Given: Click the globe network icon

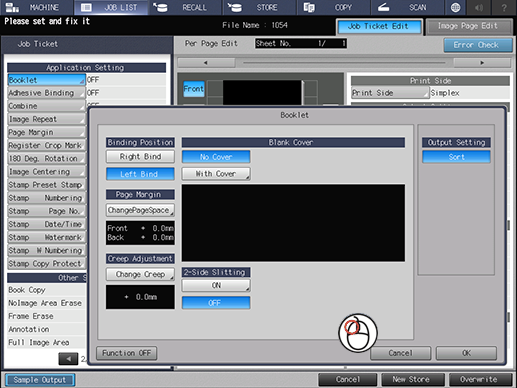Looking at the screenshot, I should pos(455,7).
